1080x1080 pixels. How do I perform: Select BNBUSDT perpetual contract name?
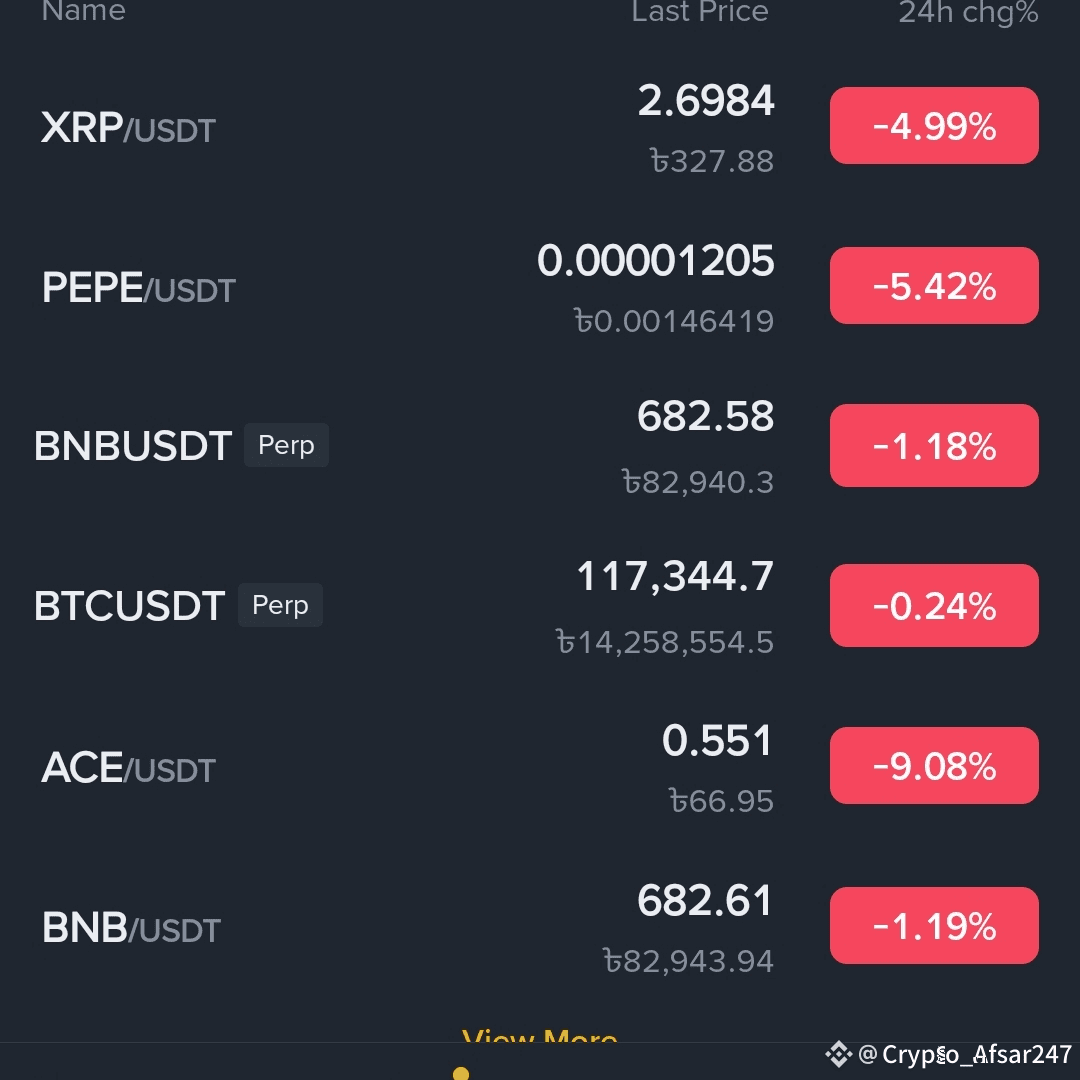coord(133,446)
